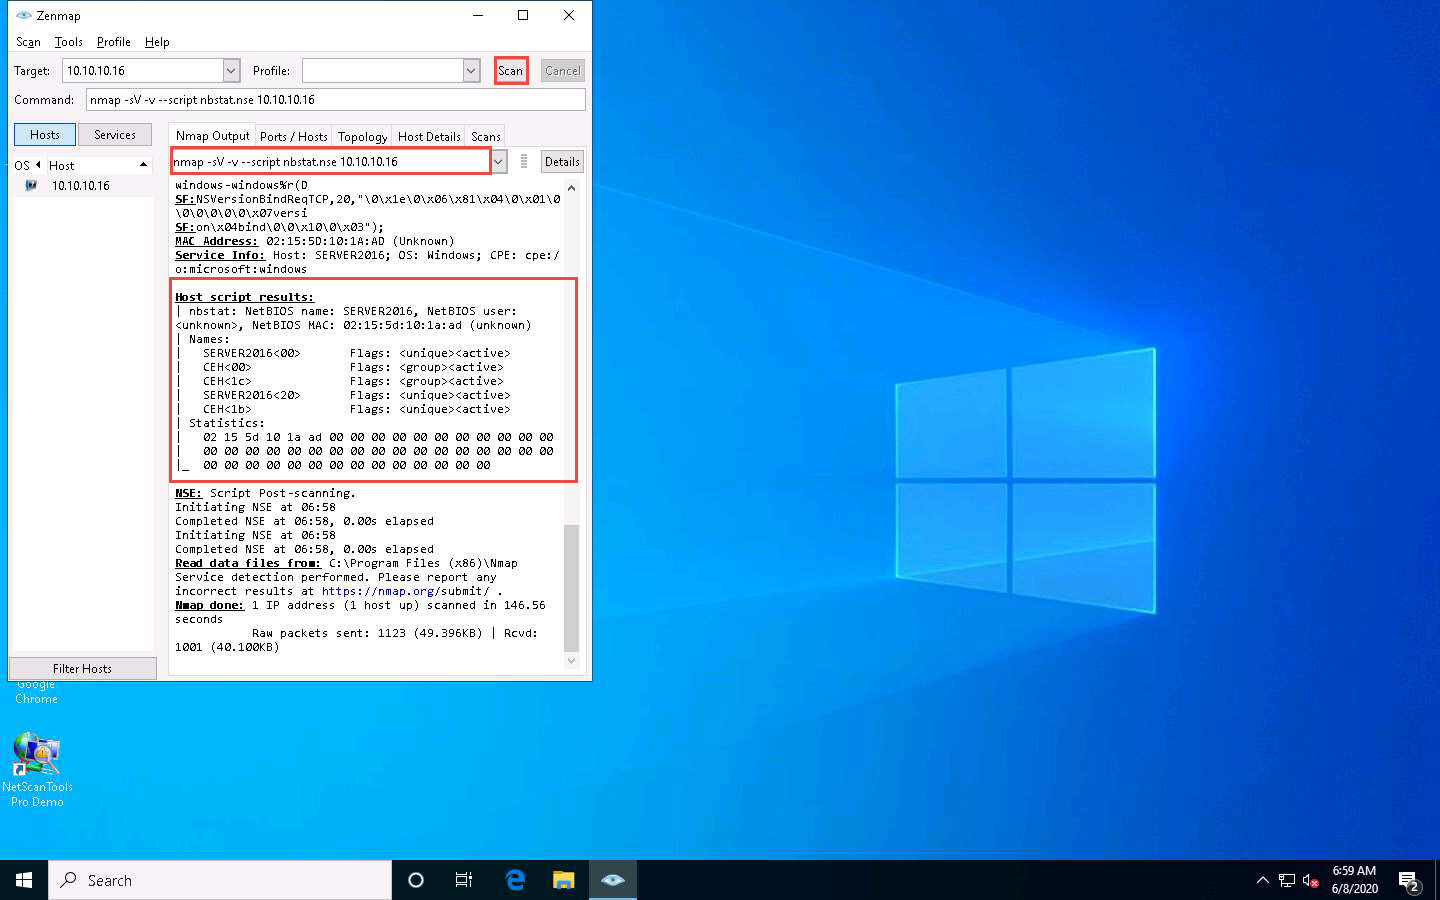Screen dimensions: 1440x900
Task: Open the Google Chrome desktop shortcut label
Action: point(36,692)
